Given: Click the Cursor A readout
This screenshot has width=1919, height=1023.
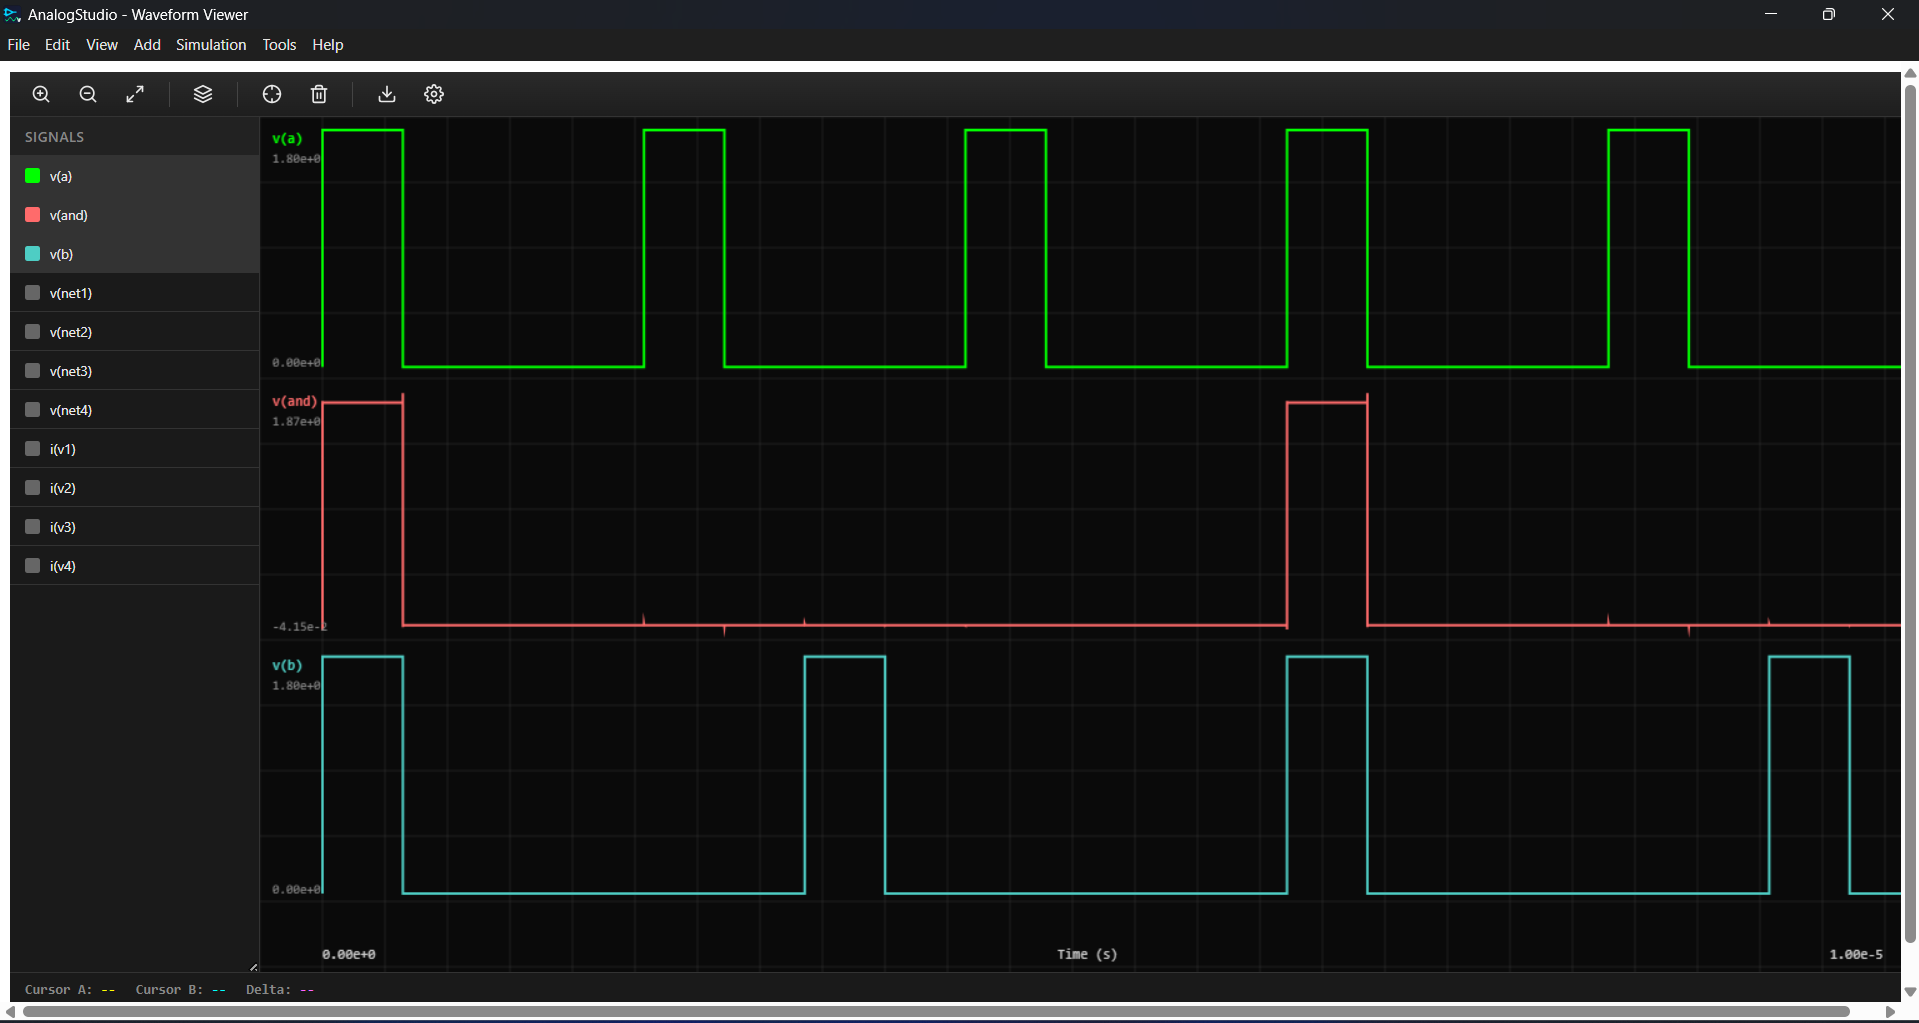Looking at the screenshot, I should click(x=70, y=990).
